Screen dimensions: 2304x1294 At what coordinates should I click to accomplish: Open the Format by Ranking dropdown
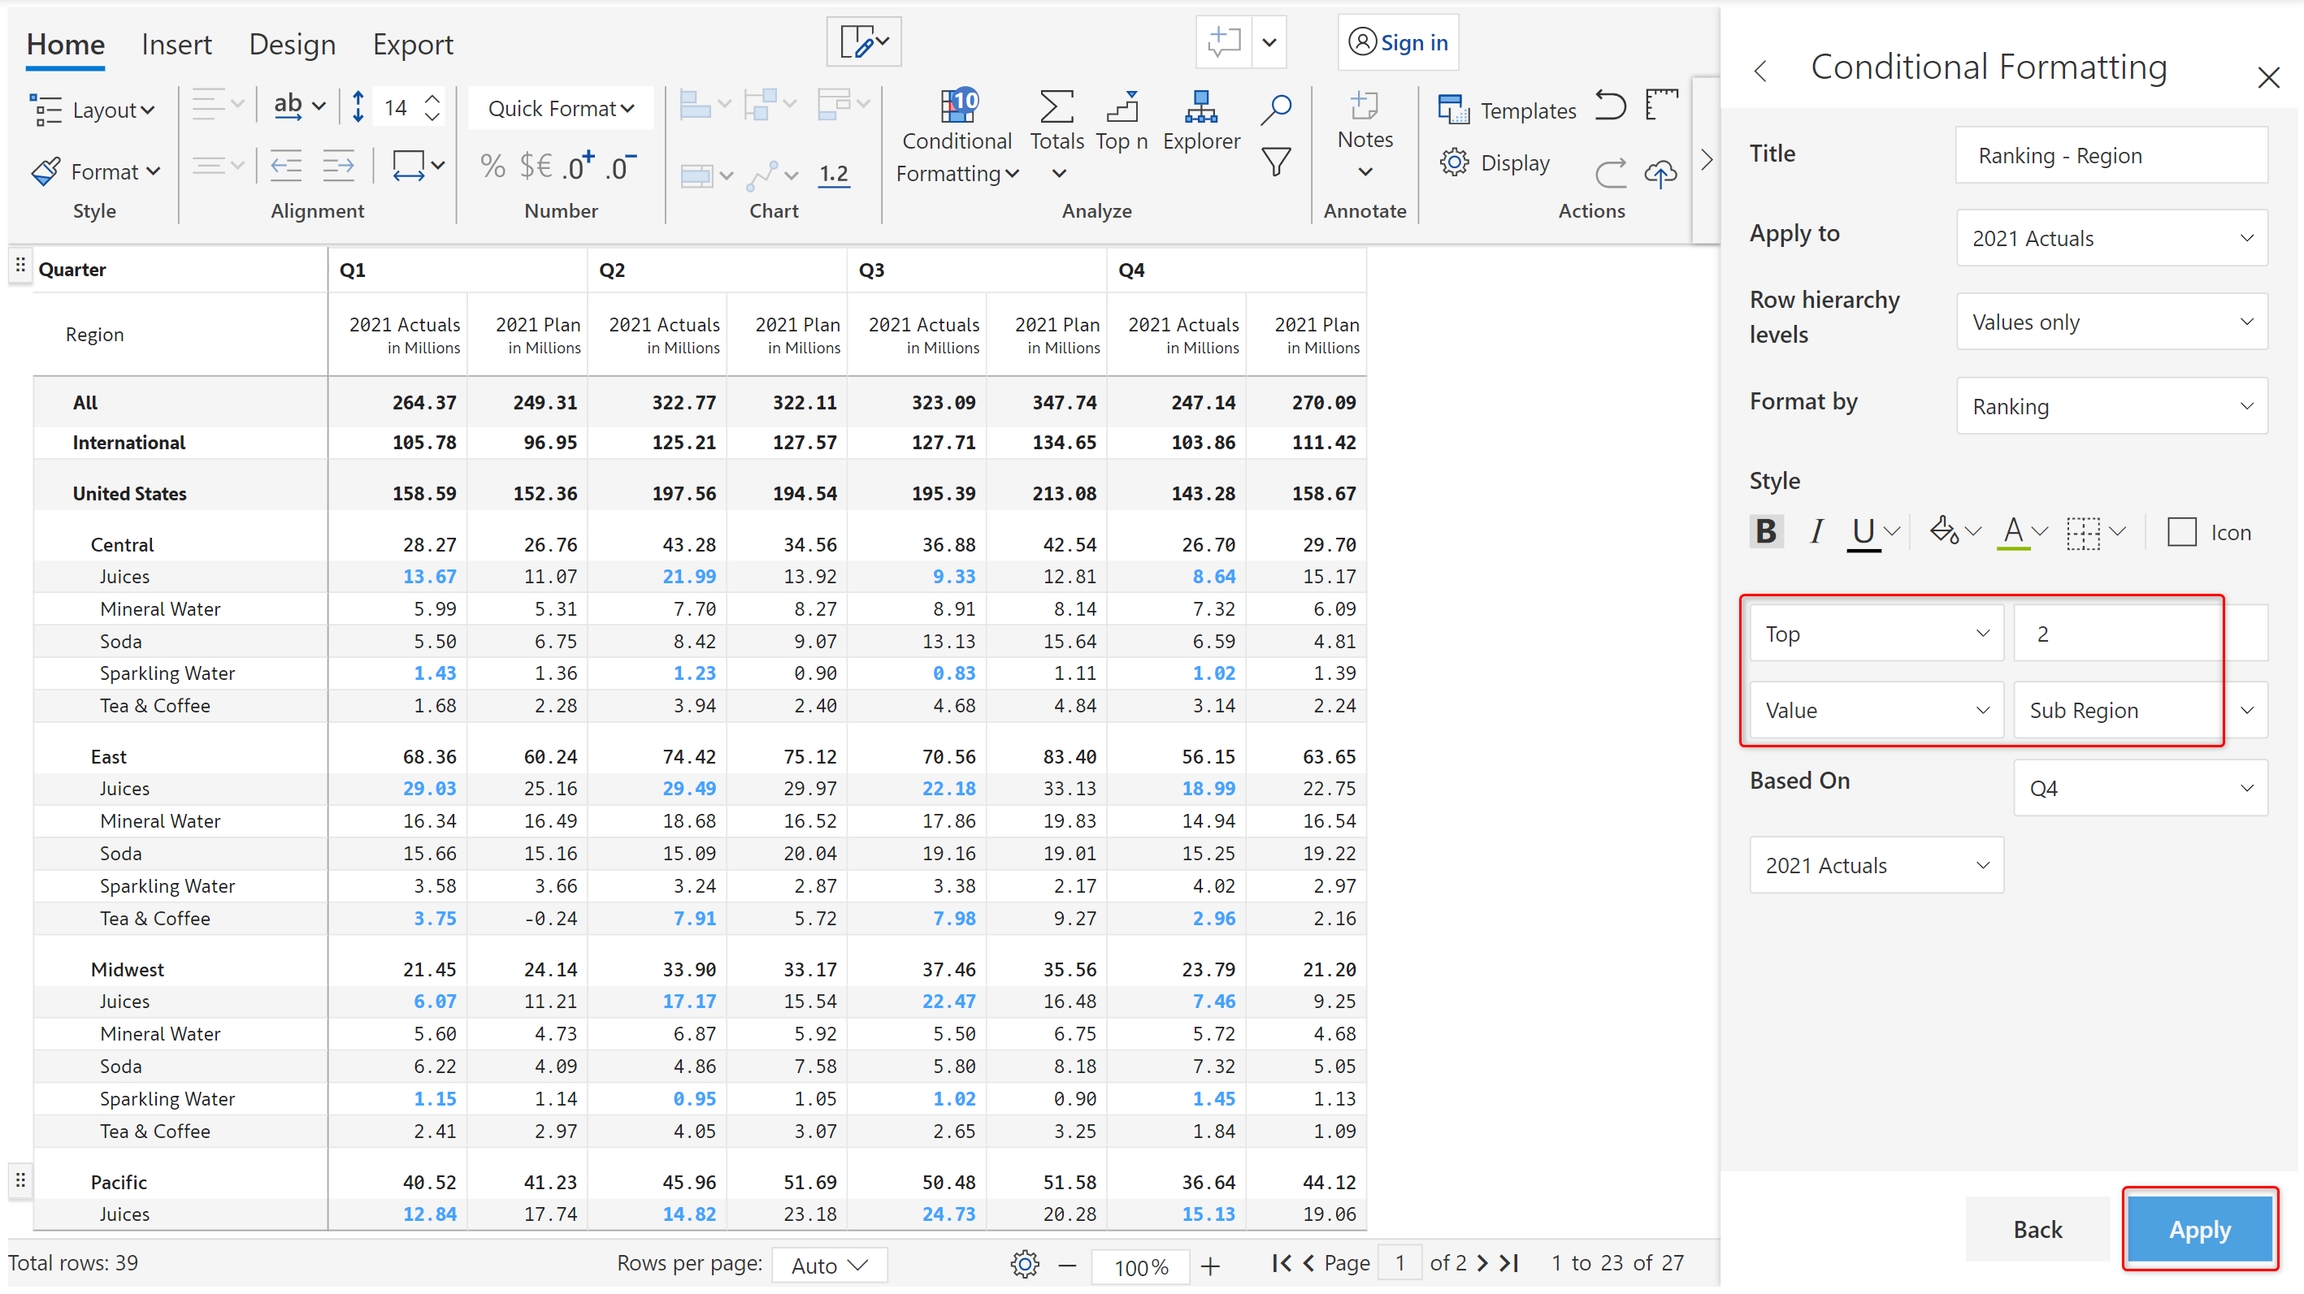click(x=2111, y=406)
